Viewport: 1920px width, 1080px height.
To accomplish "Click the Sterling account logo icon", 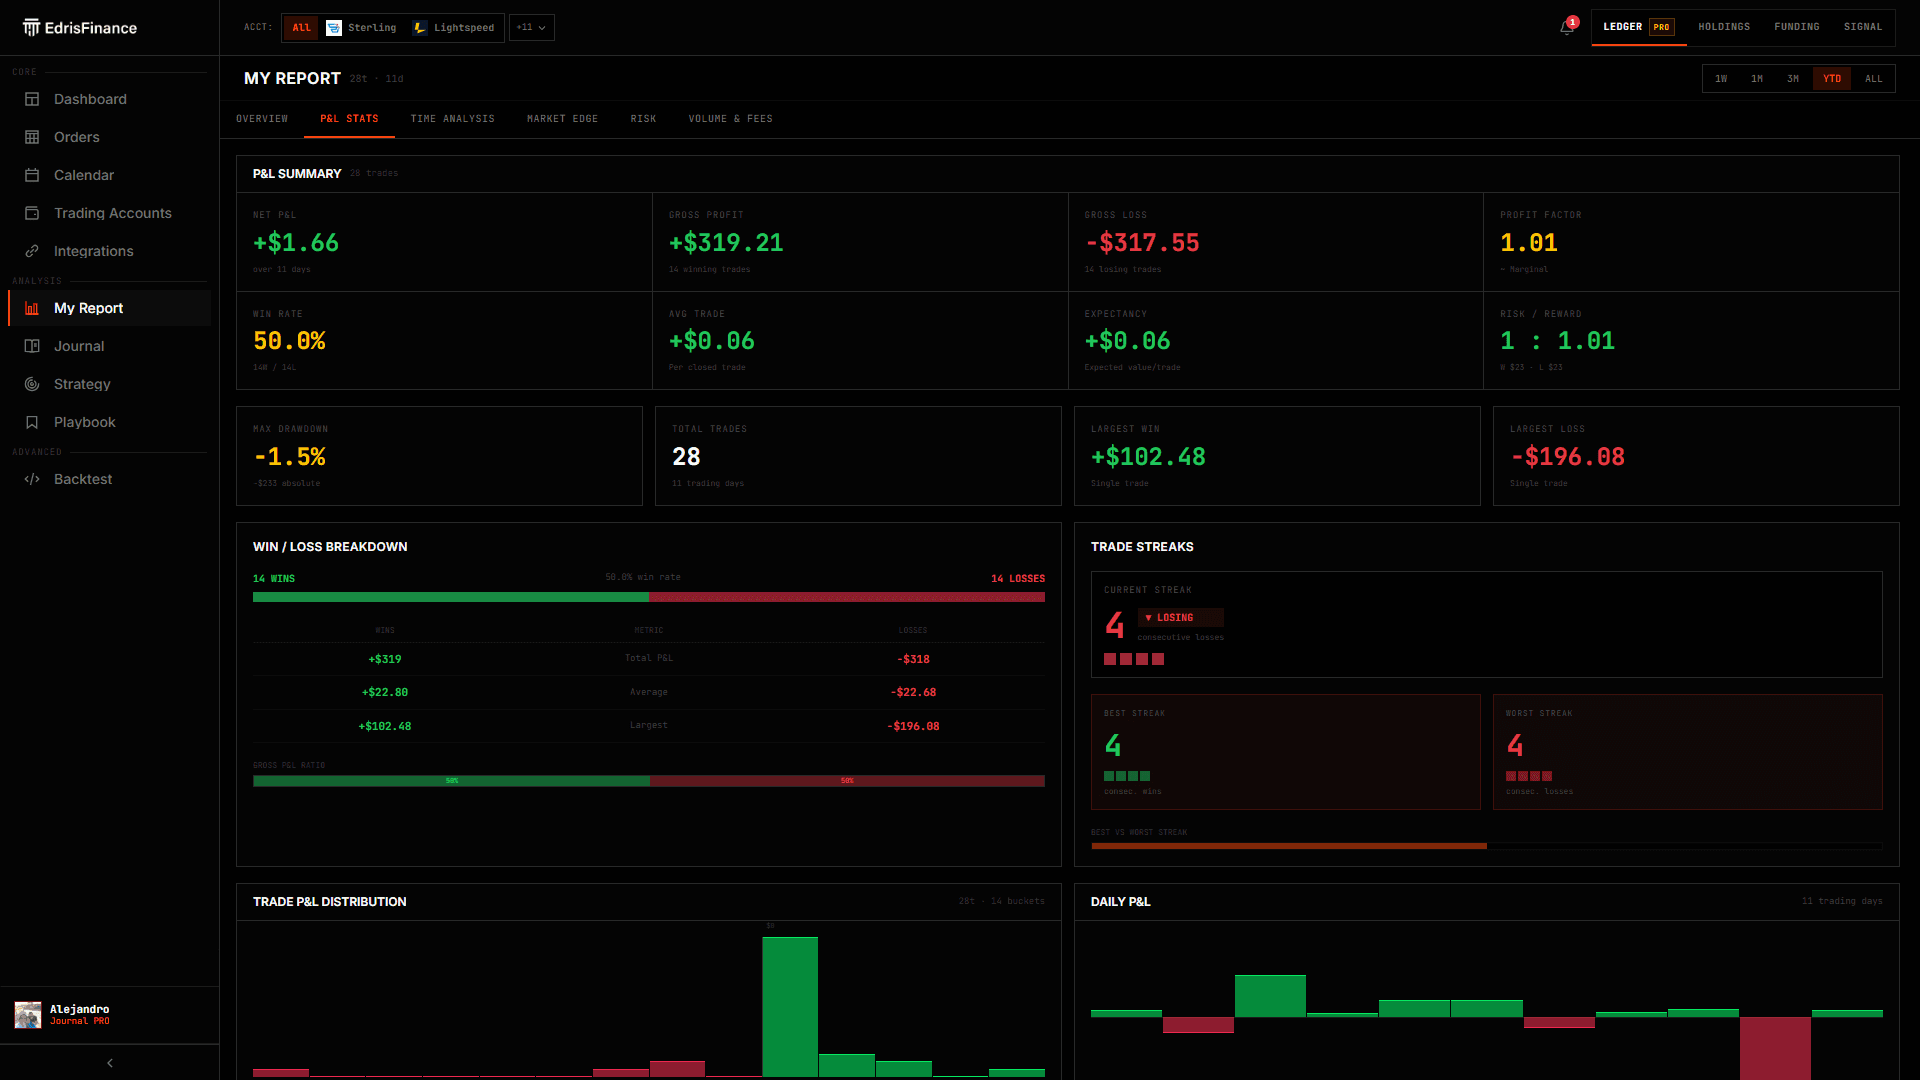I will tap(334, 28).
